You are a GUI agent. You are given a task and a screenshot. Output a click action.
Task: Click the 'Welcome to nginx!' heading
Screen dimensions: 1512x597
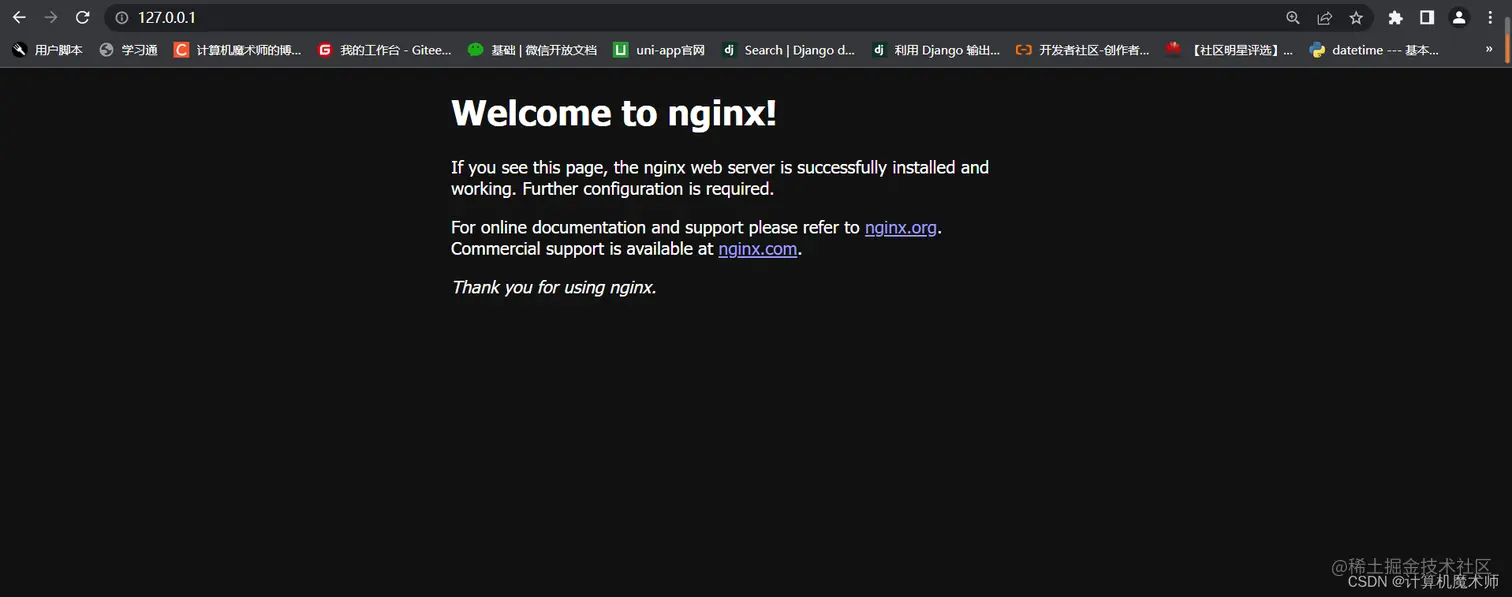[614, 113]
